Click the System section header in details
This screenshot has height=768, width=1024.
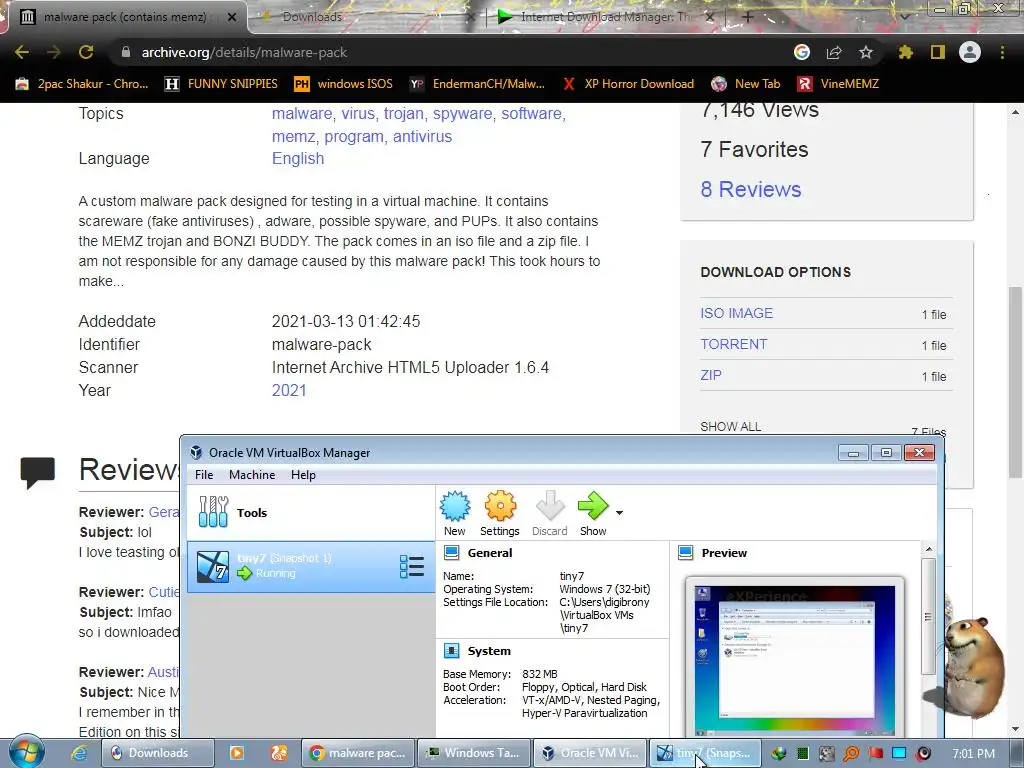pyautogui.click(x=489, y=651)
